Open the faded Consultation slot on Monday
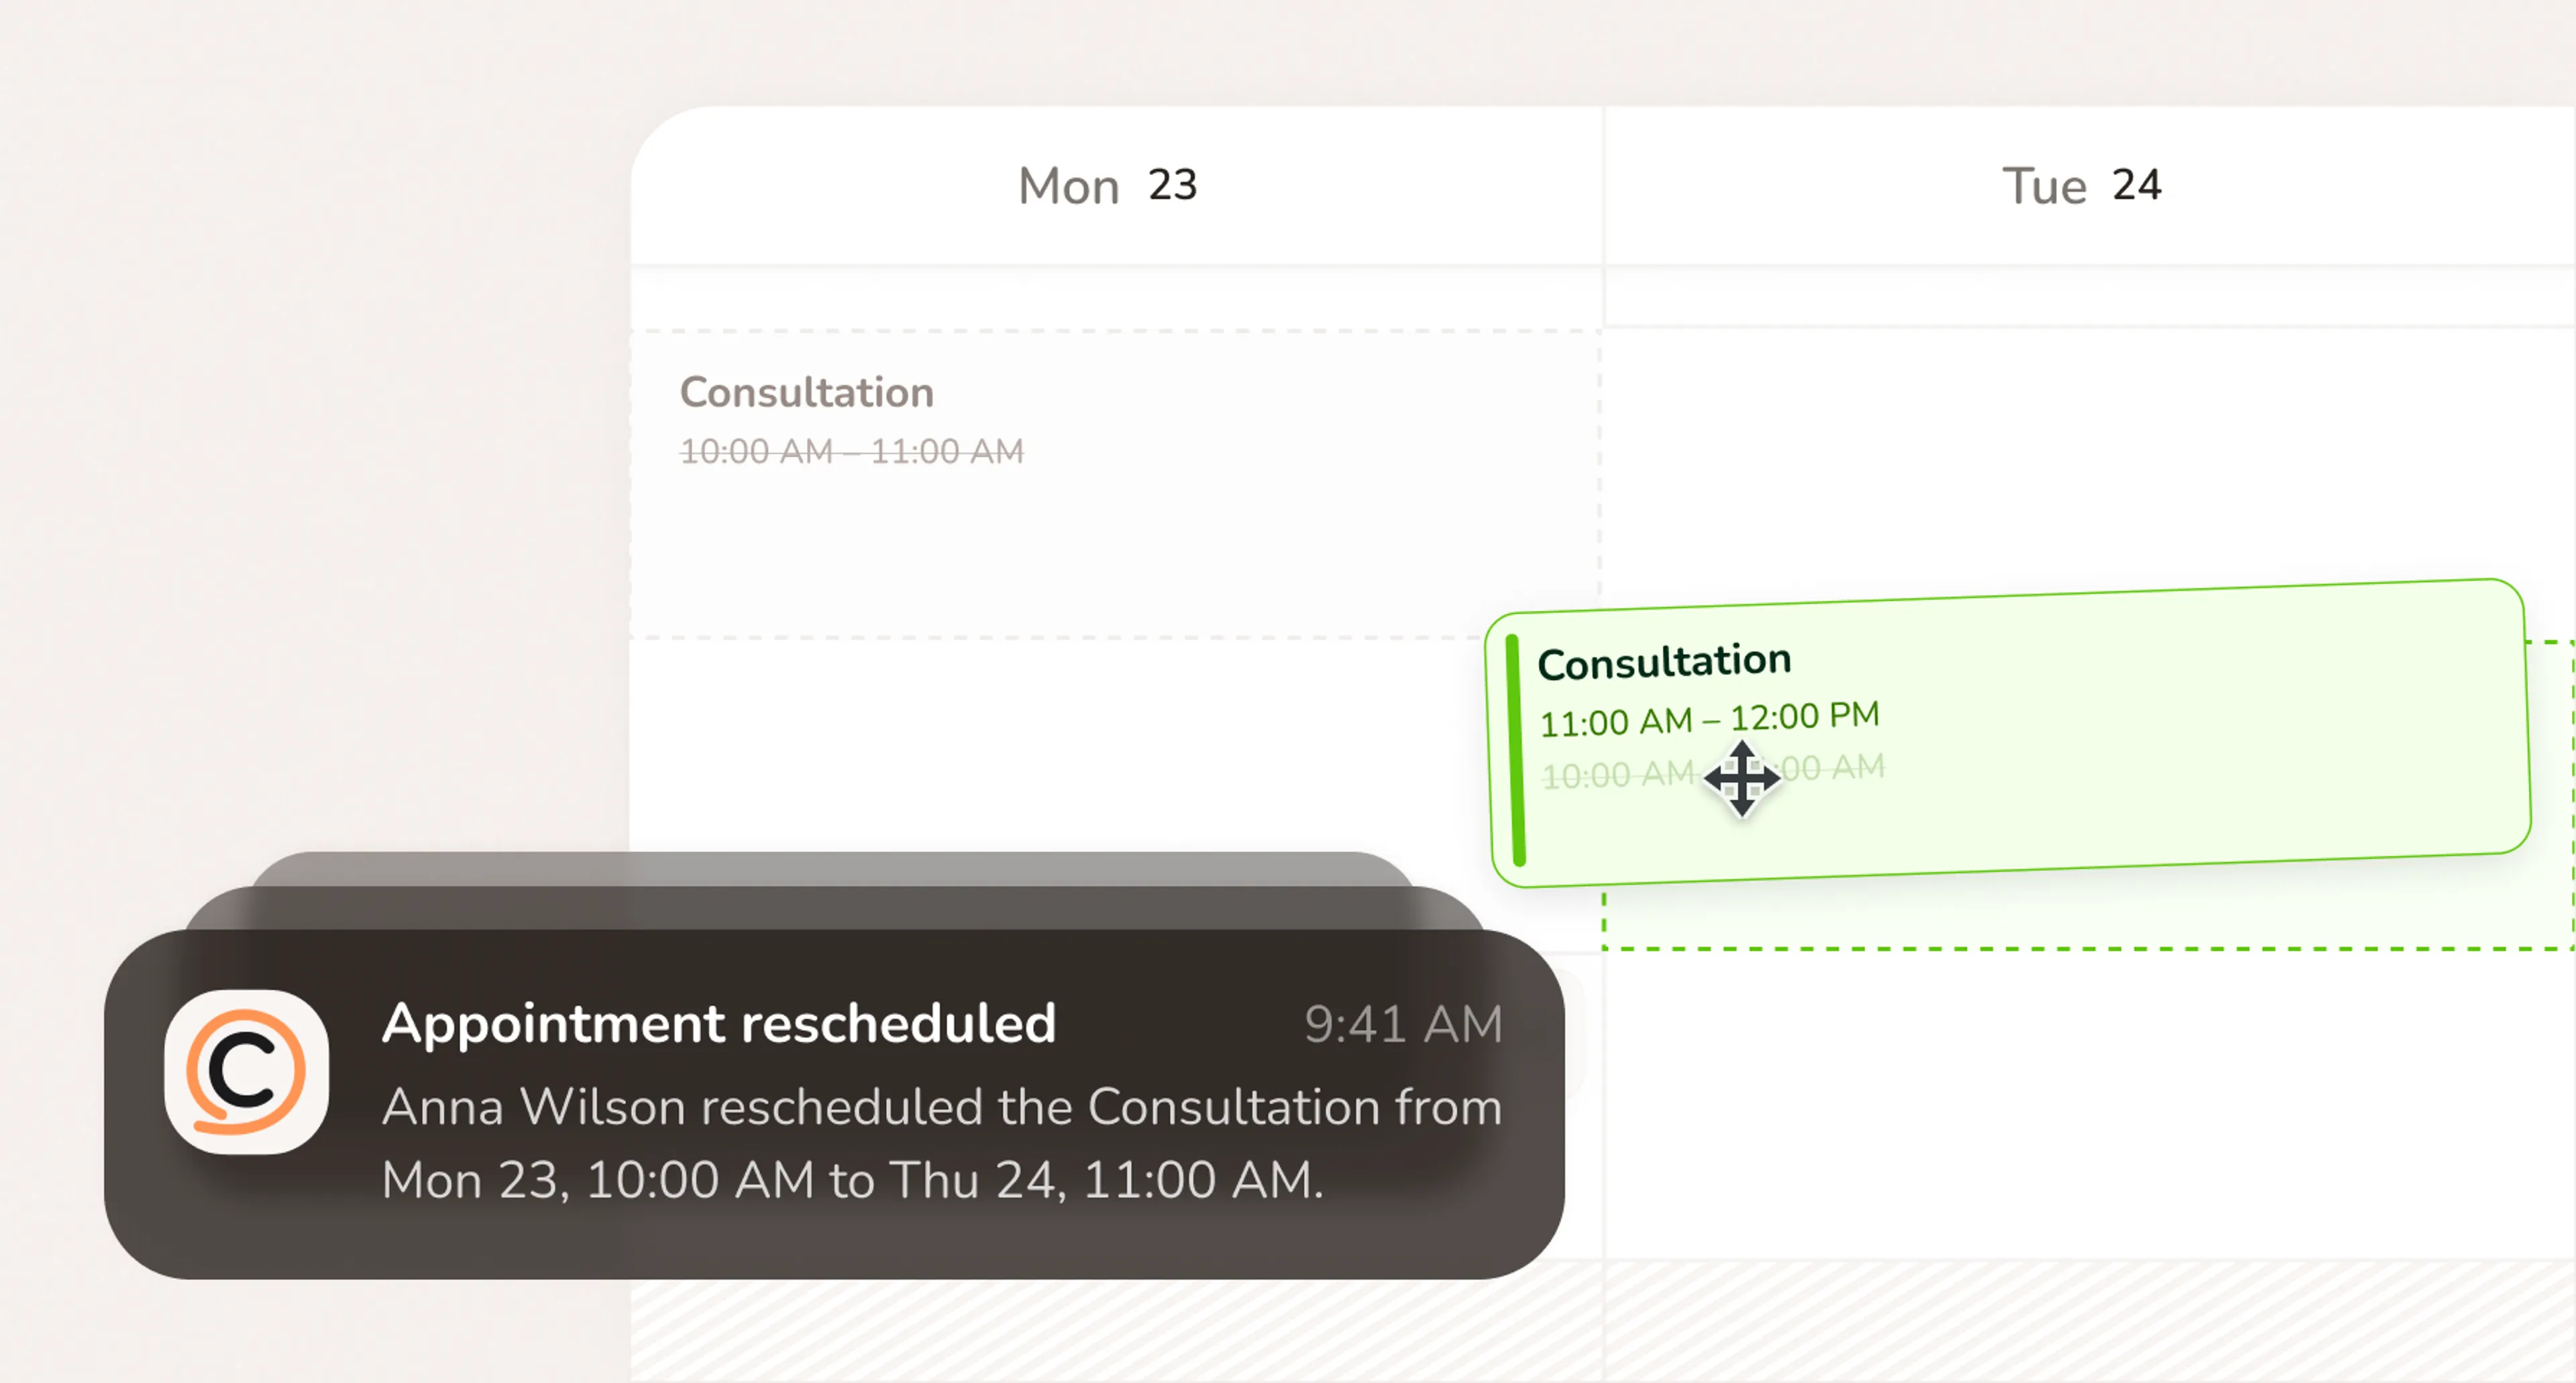 coord(1115,483)
